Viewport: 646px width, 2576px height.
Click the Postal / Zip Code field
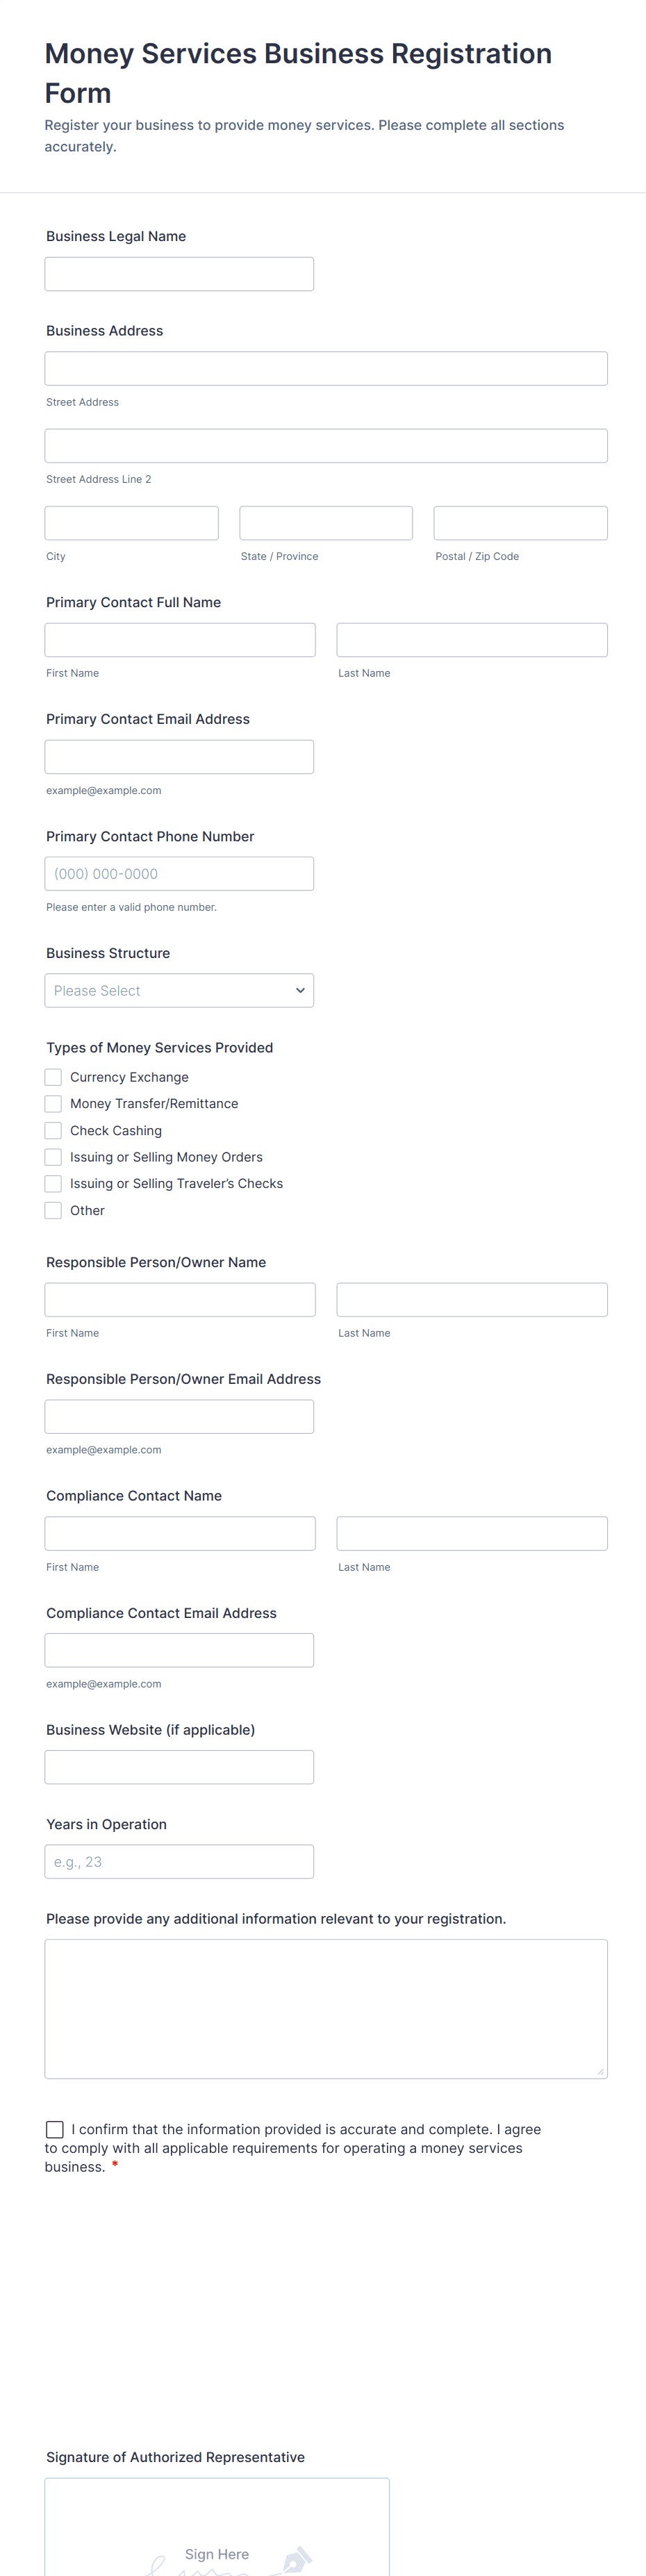pos(520,523)
